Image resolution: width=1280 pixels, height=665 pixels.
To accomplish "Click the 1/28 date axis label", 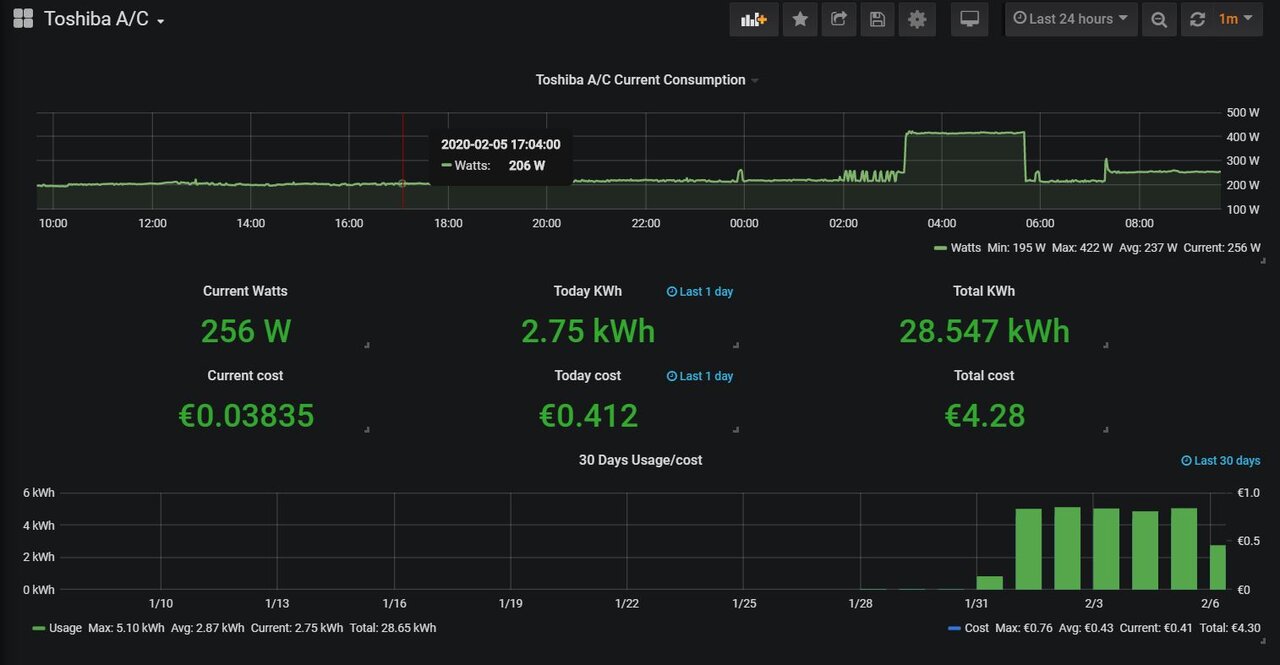I will point(861,604).
